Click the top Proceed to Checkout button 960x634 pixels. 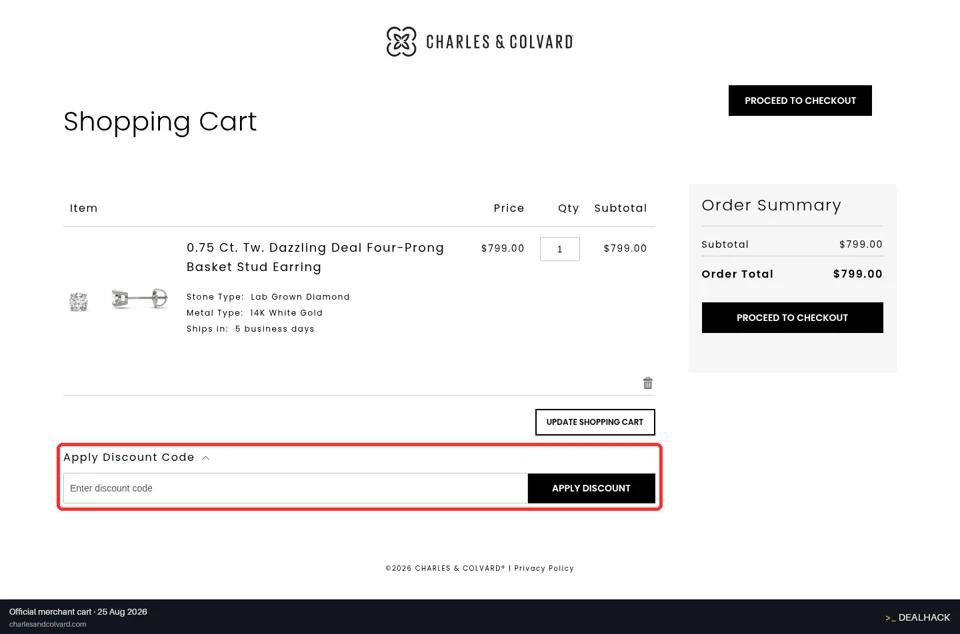[800, 100]
